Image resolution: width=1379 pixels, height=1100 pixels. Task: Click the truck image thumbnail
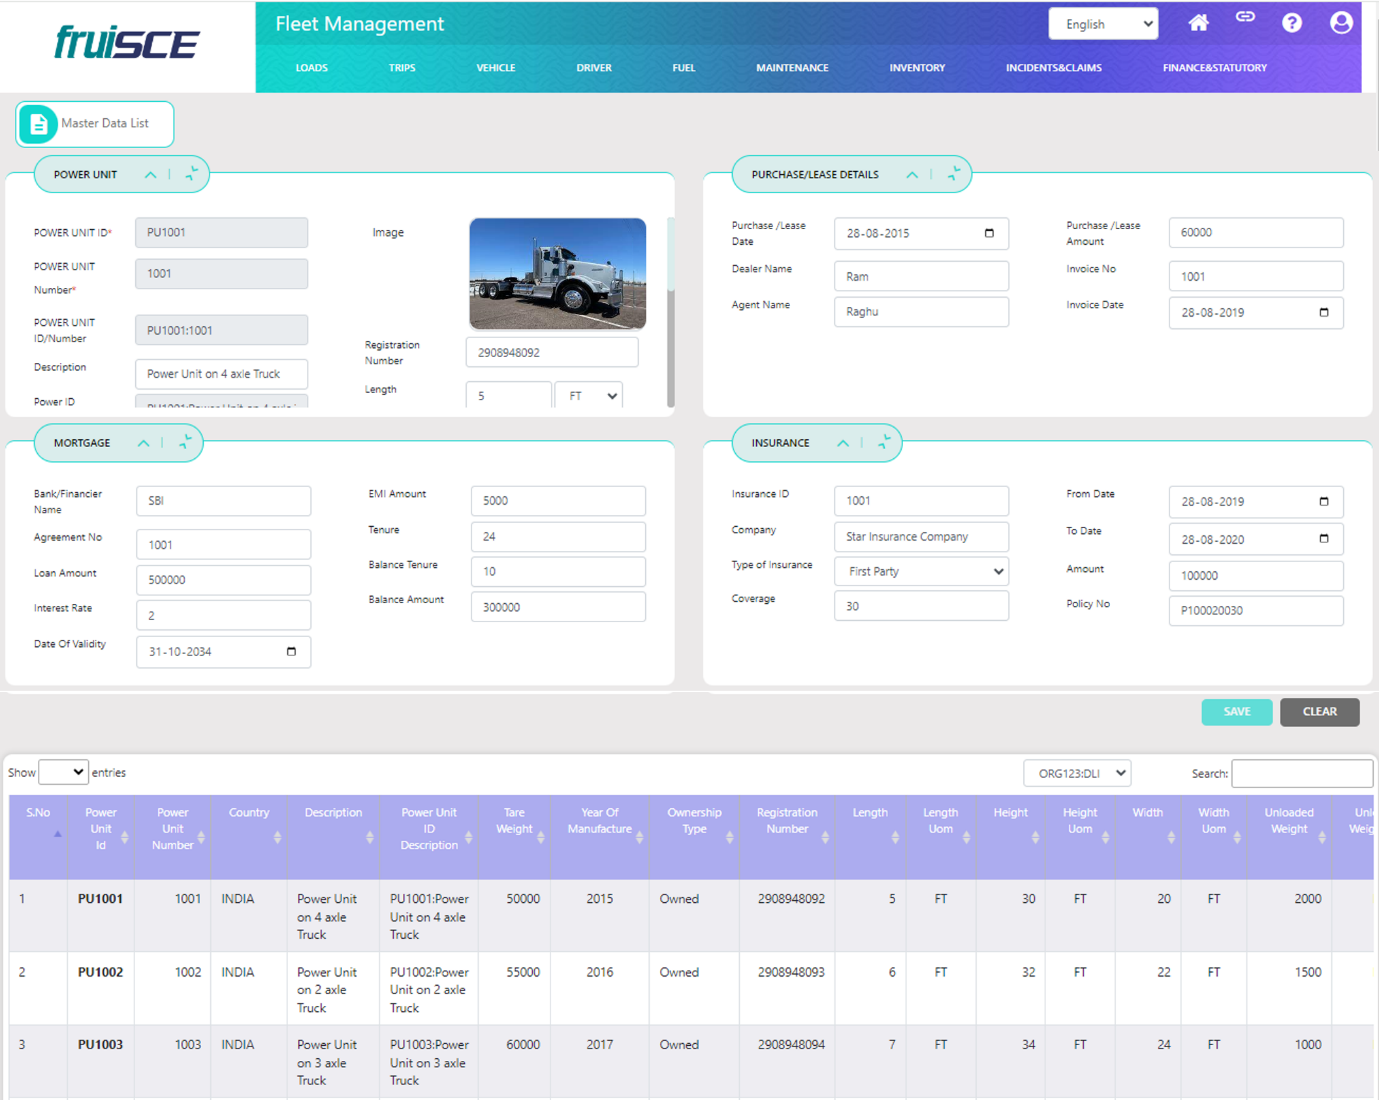point(557,274)
